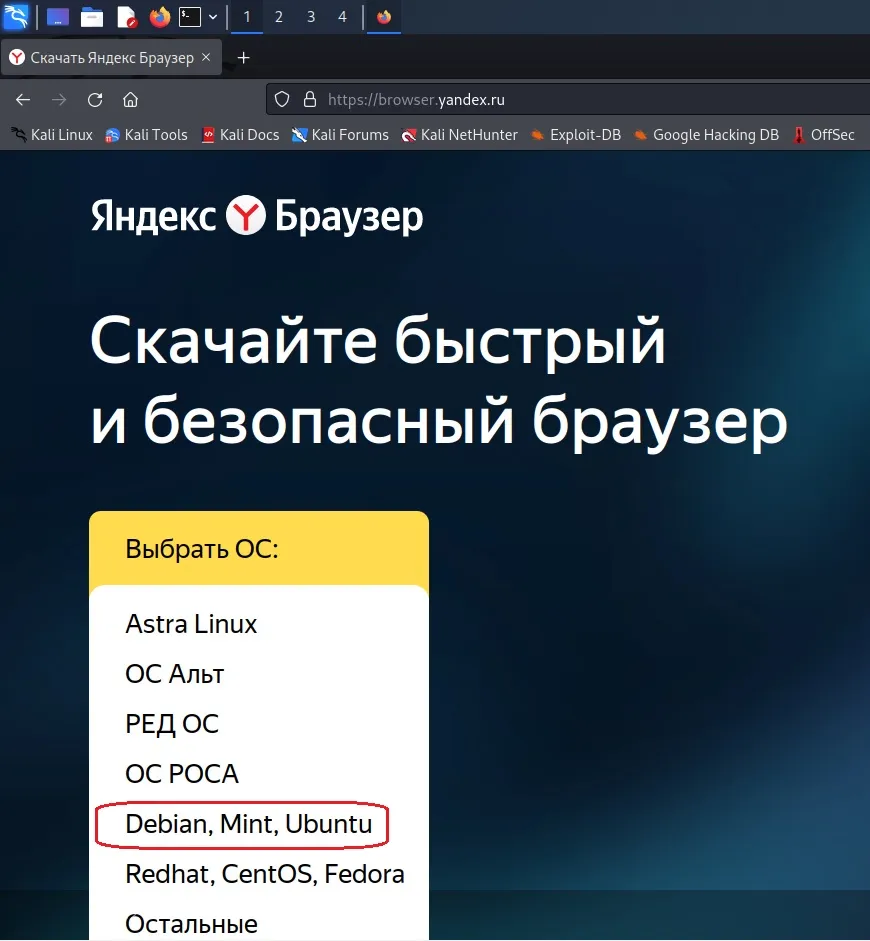Viewport: 870px width, 941px height.
Task: Choose РЕД ОС from the OS list
Action: click(x=172, y=724)
